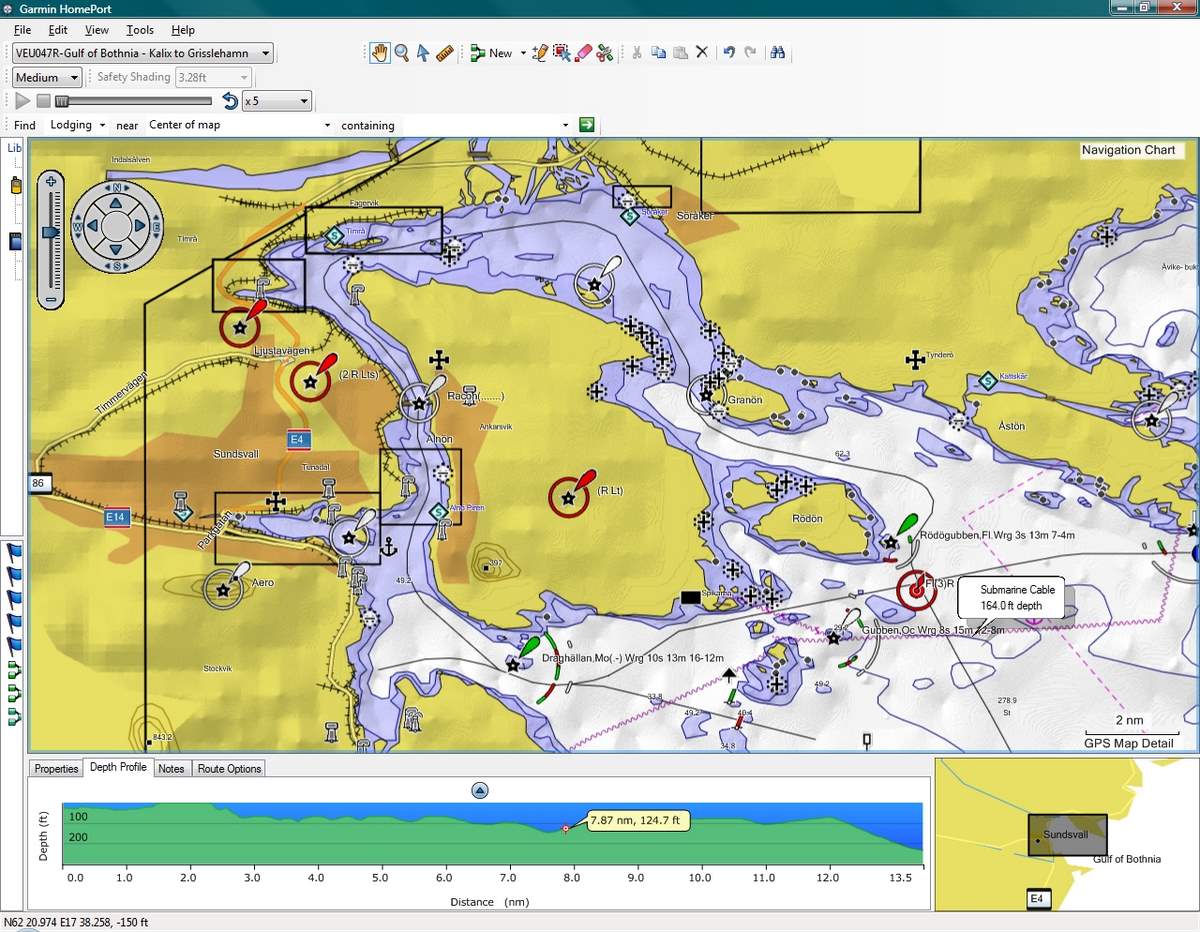Click the binoculars Find icon

[x=778, y=53]
